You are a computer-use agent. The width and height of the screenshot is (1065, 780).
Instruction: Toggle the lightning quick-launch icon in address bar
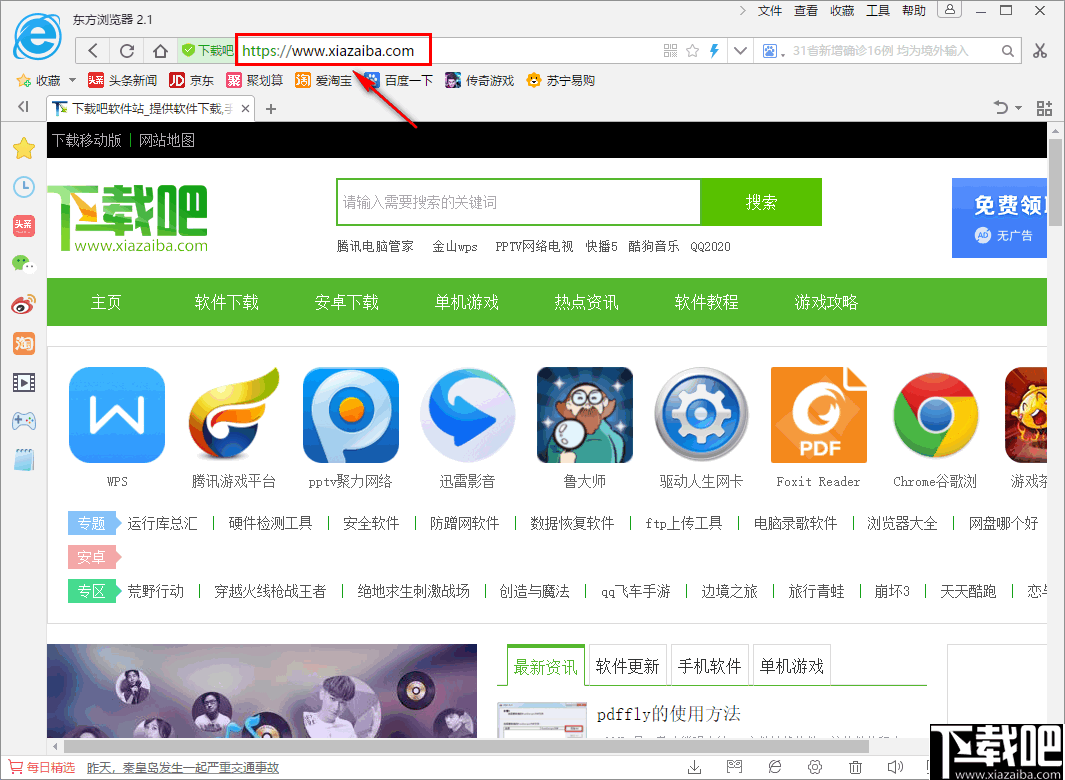713,50
